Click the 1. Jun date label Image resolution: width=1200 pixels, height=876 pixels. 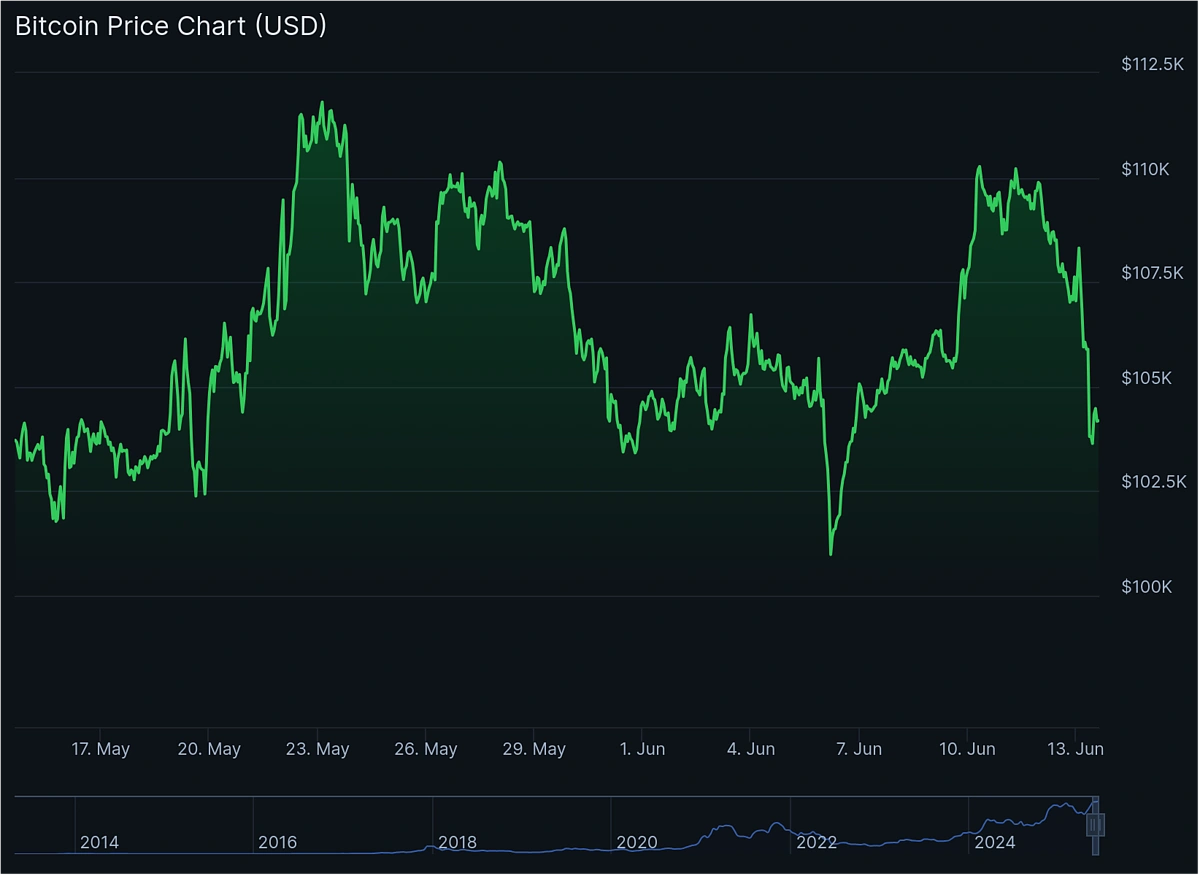point(642,749)
